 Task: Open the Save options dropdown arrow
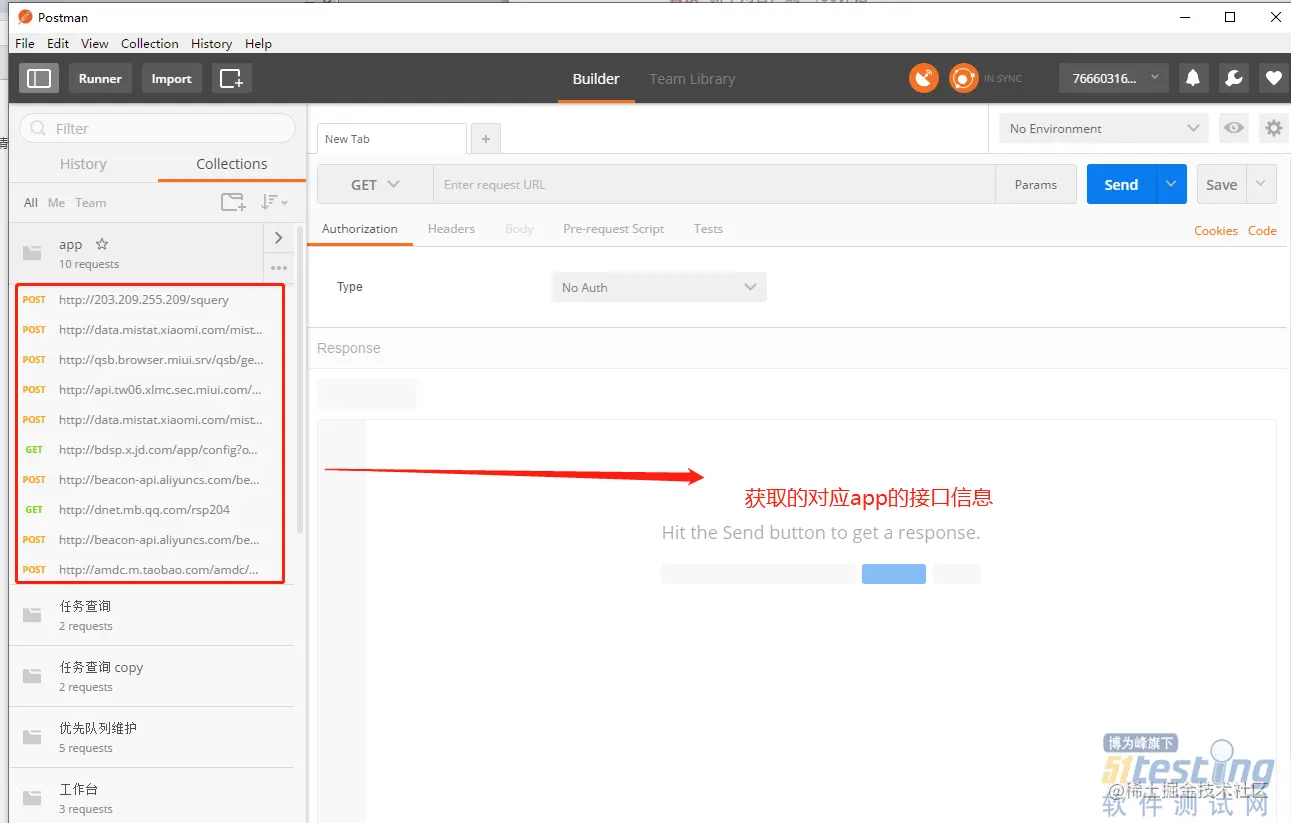[1261, 184]
